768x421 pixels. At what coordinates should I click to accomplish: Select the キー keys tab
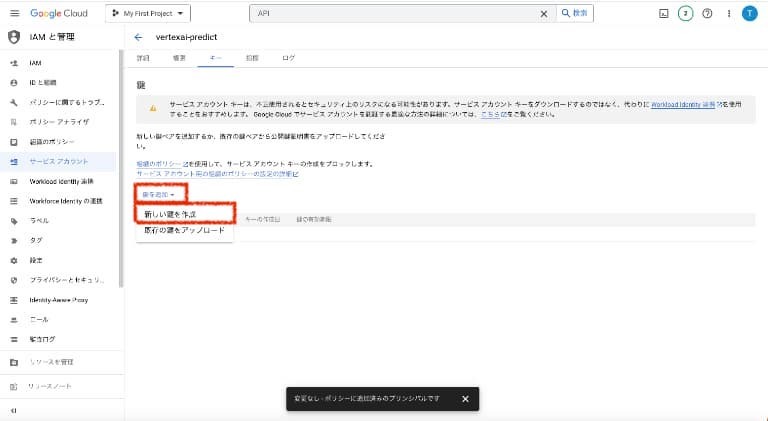[216, 58]
